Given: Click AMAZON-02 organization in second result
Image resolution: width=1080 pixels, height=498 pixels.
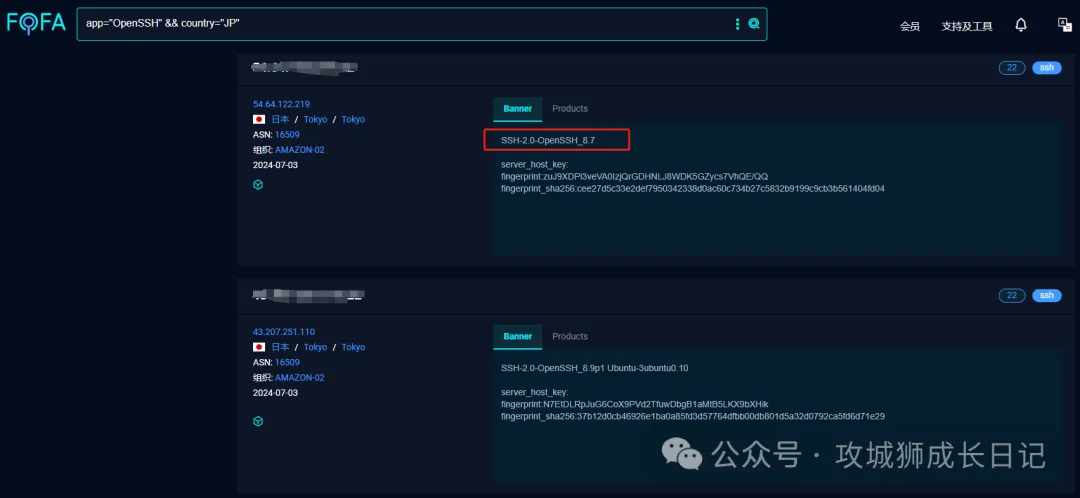Looking at the screenshot, I should pyautogui.click(x=300, y=378).
